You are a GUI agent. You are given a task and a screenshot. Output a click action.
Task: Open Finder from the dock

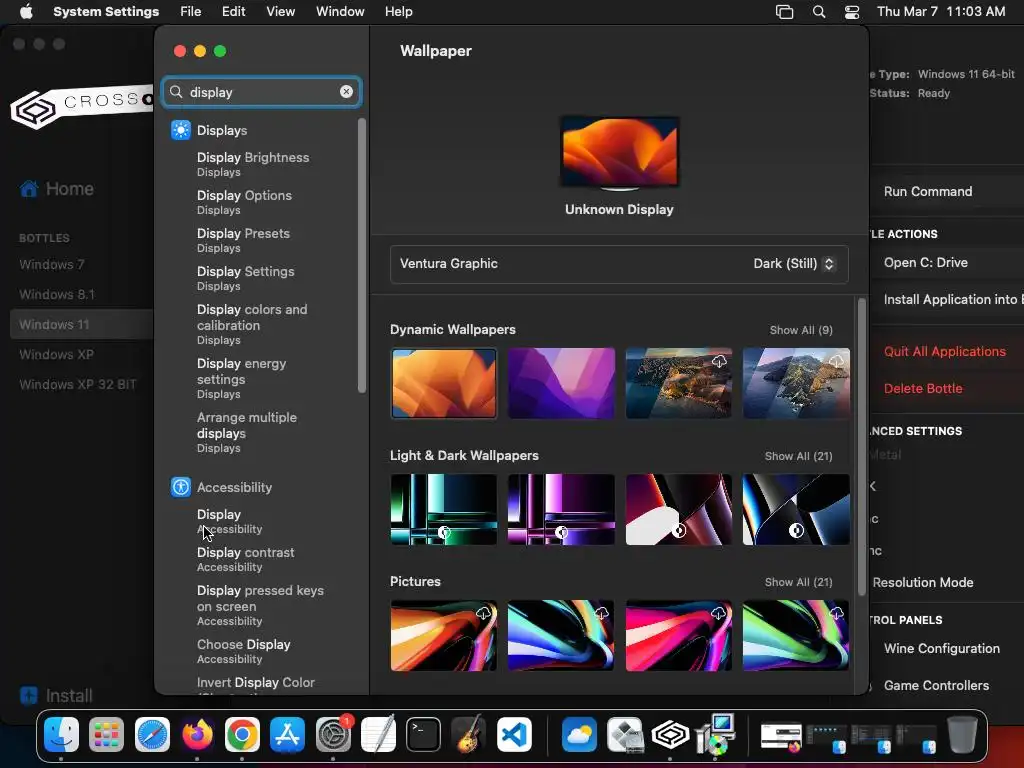tap(61, 734)
